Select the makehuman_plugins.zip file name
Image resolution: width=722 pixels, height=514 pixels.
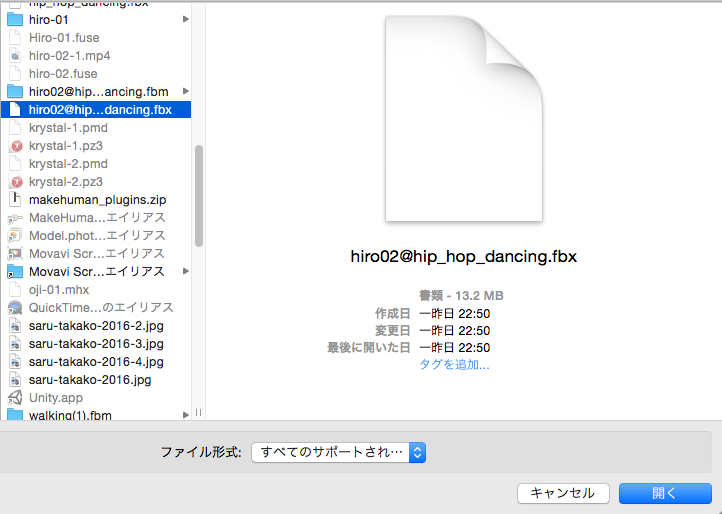click(97, 200)
